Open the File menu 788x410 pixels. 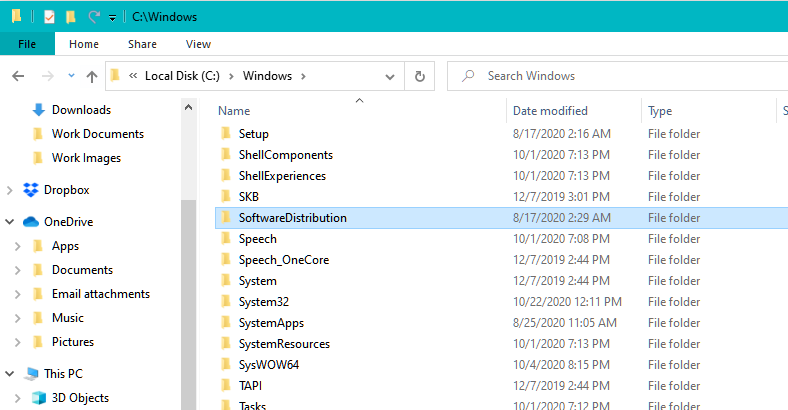(x=27, y=44)
